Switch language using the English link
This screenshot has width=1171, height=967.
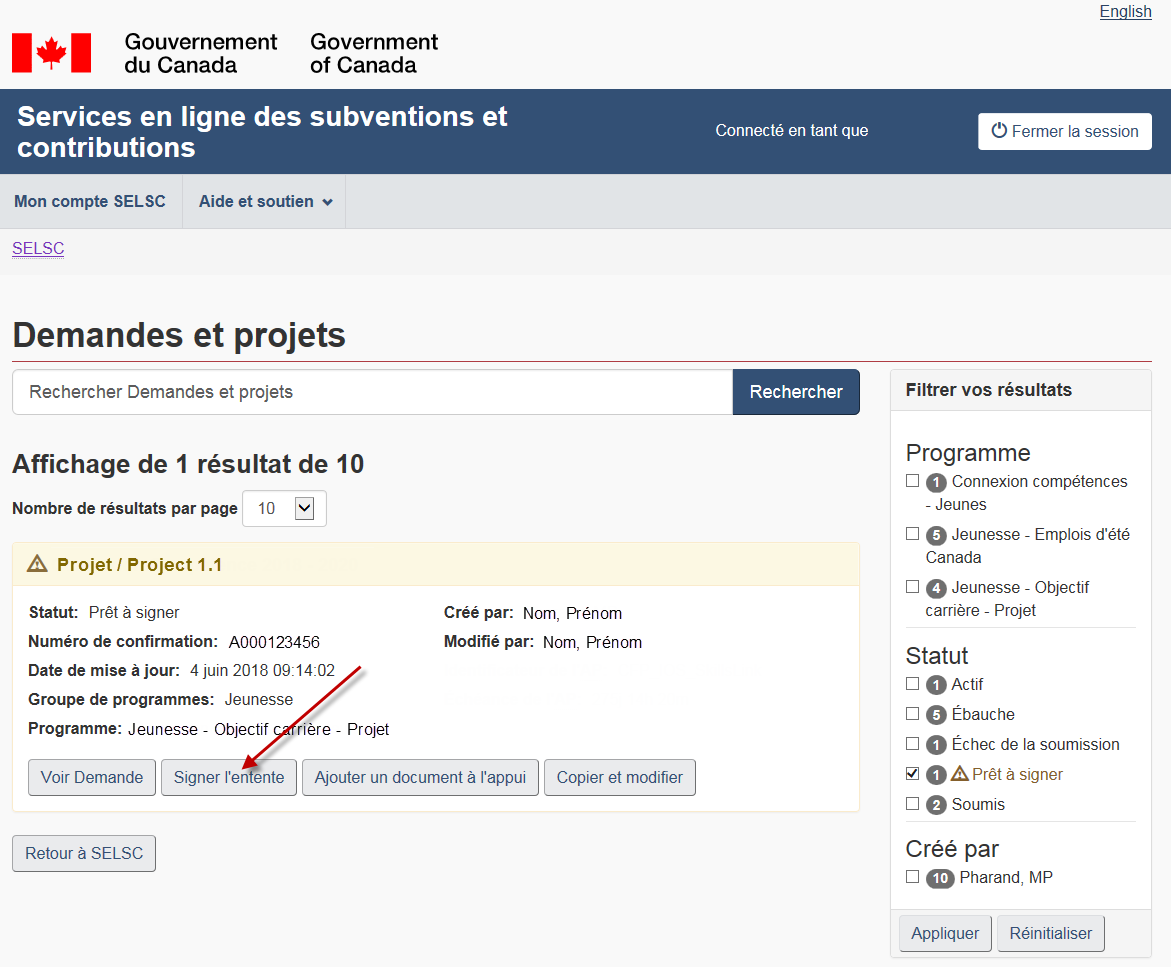pyautogui.click(x=1125, y=12)
